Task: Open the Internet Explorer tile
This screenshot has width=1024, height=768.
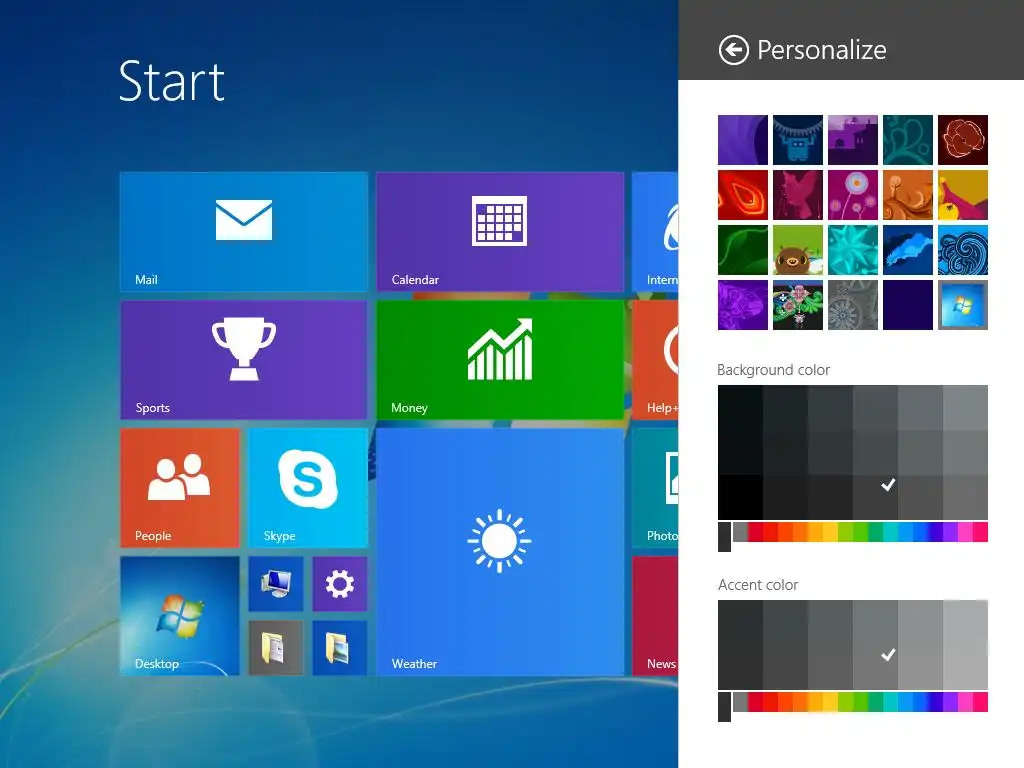Action: 655,231
